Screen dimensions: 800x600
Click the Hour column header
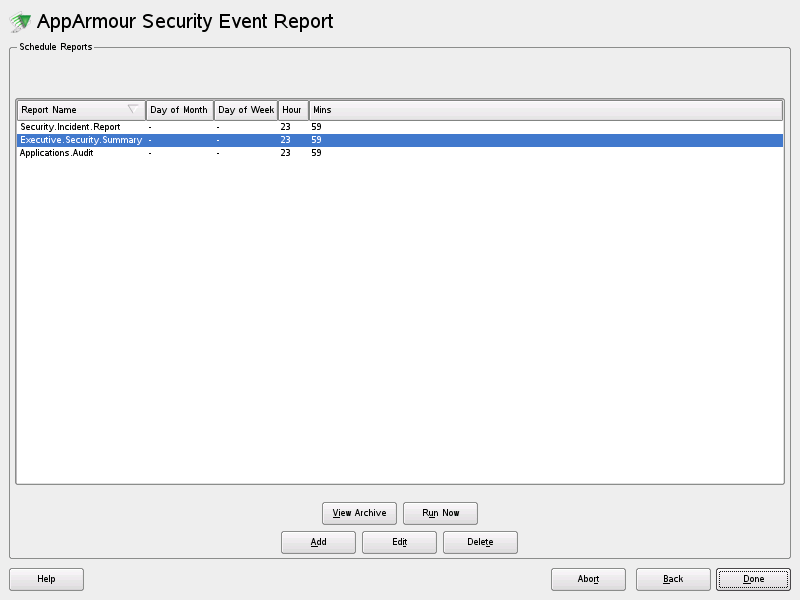(x=290, y=109)
